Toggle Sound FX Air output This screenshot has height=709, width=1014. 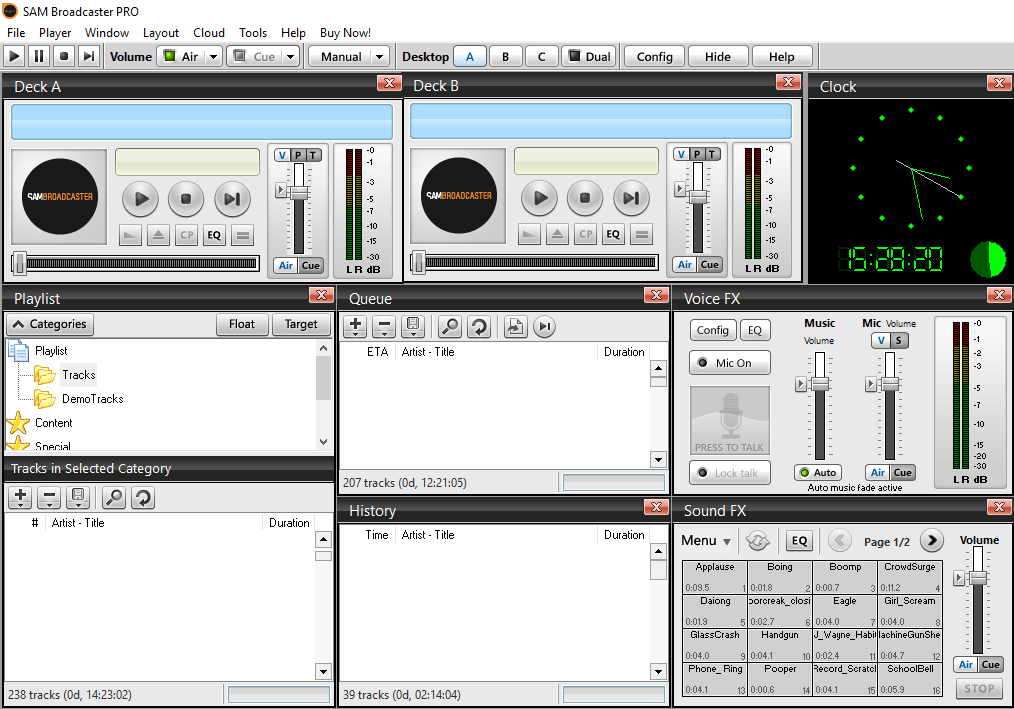coord(965,664)
